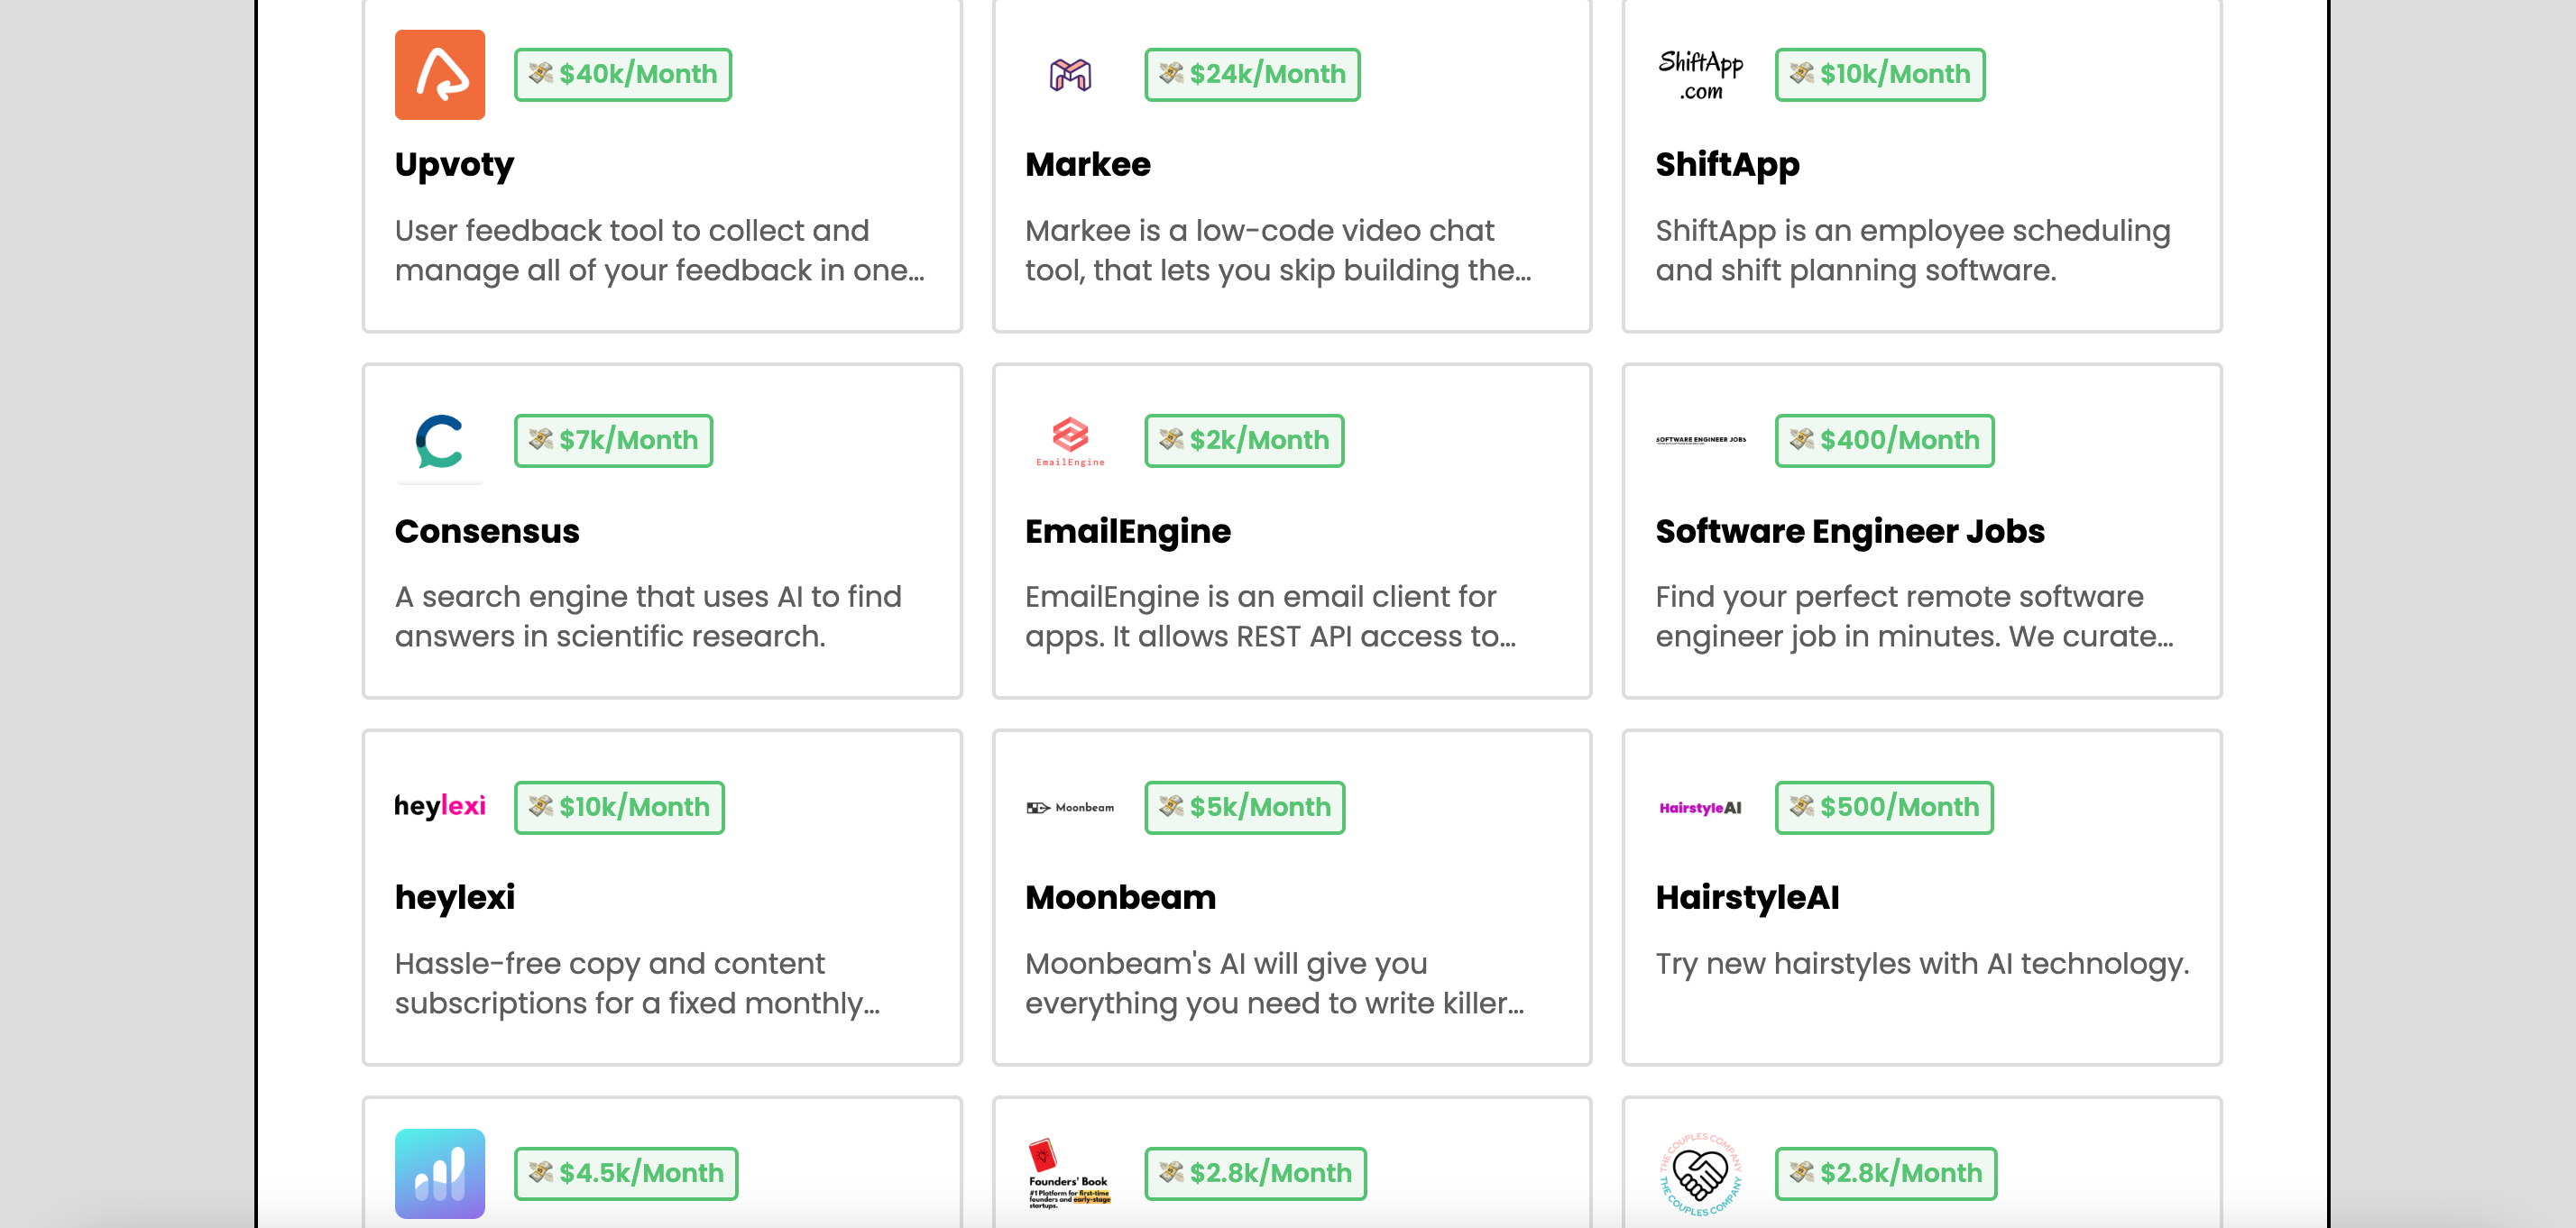Select the HairstyleAI card heading
Viewport: 2576px width, 1228px height.
1746,897
